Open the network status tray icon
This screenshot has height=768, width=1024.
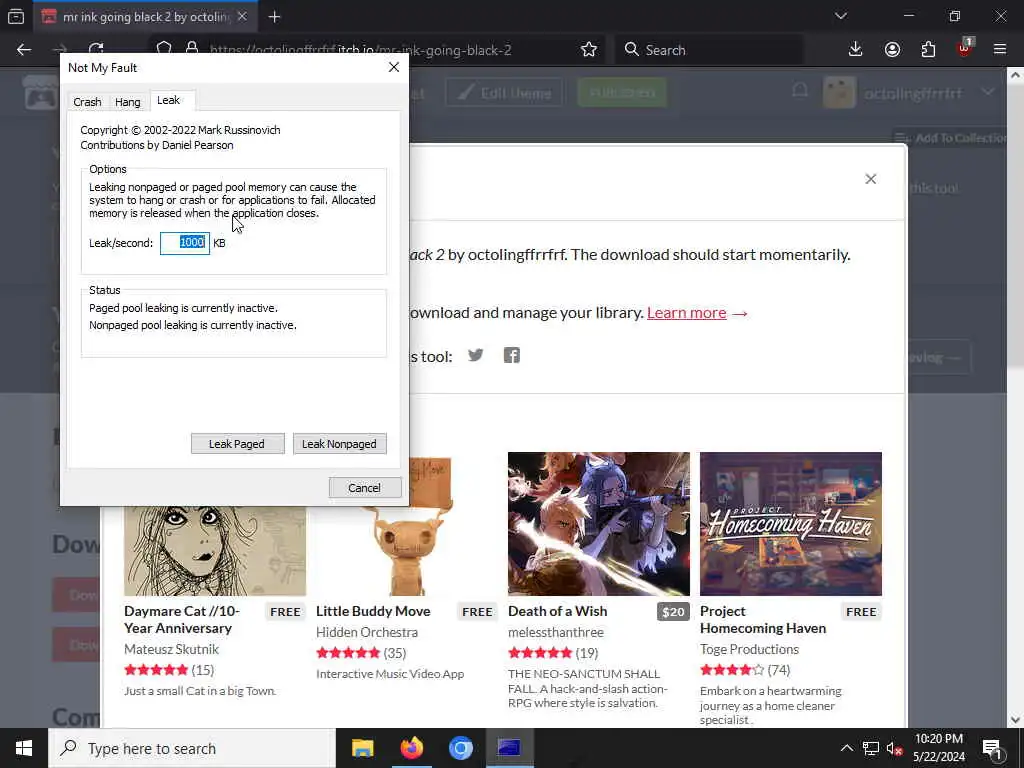pos(871,748)
